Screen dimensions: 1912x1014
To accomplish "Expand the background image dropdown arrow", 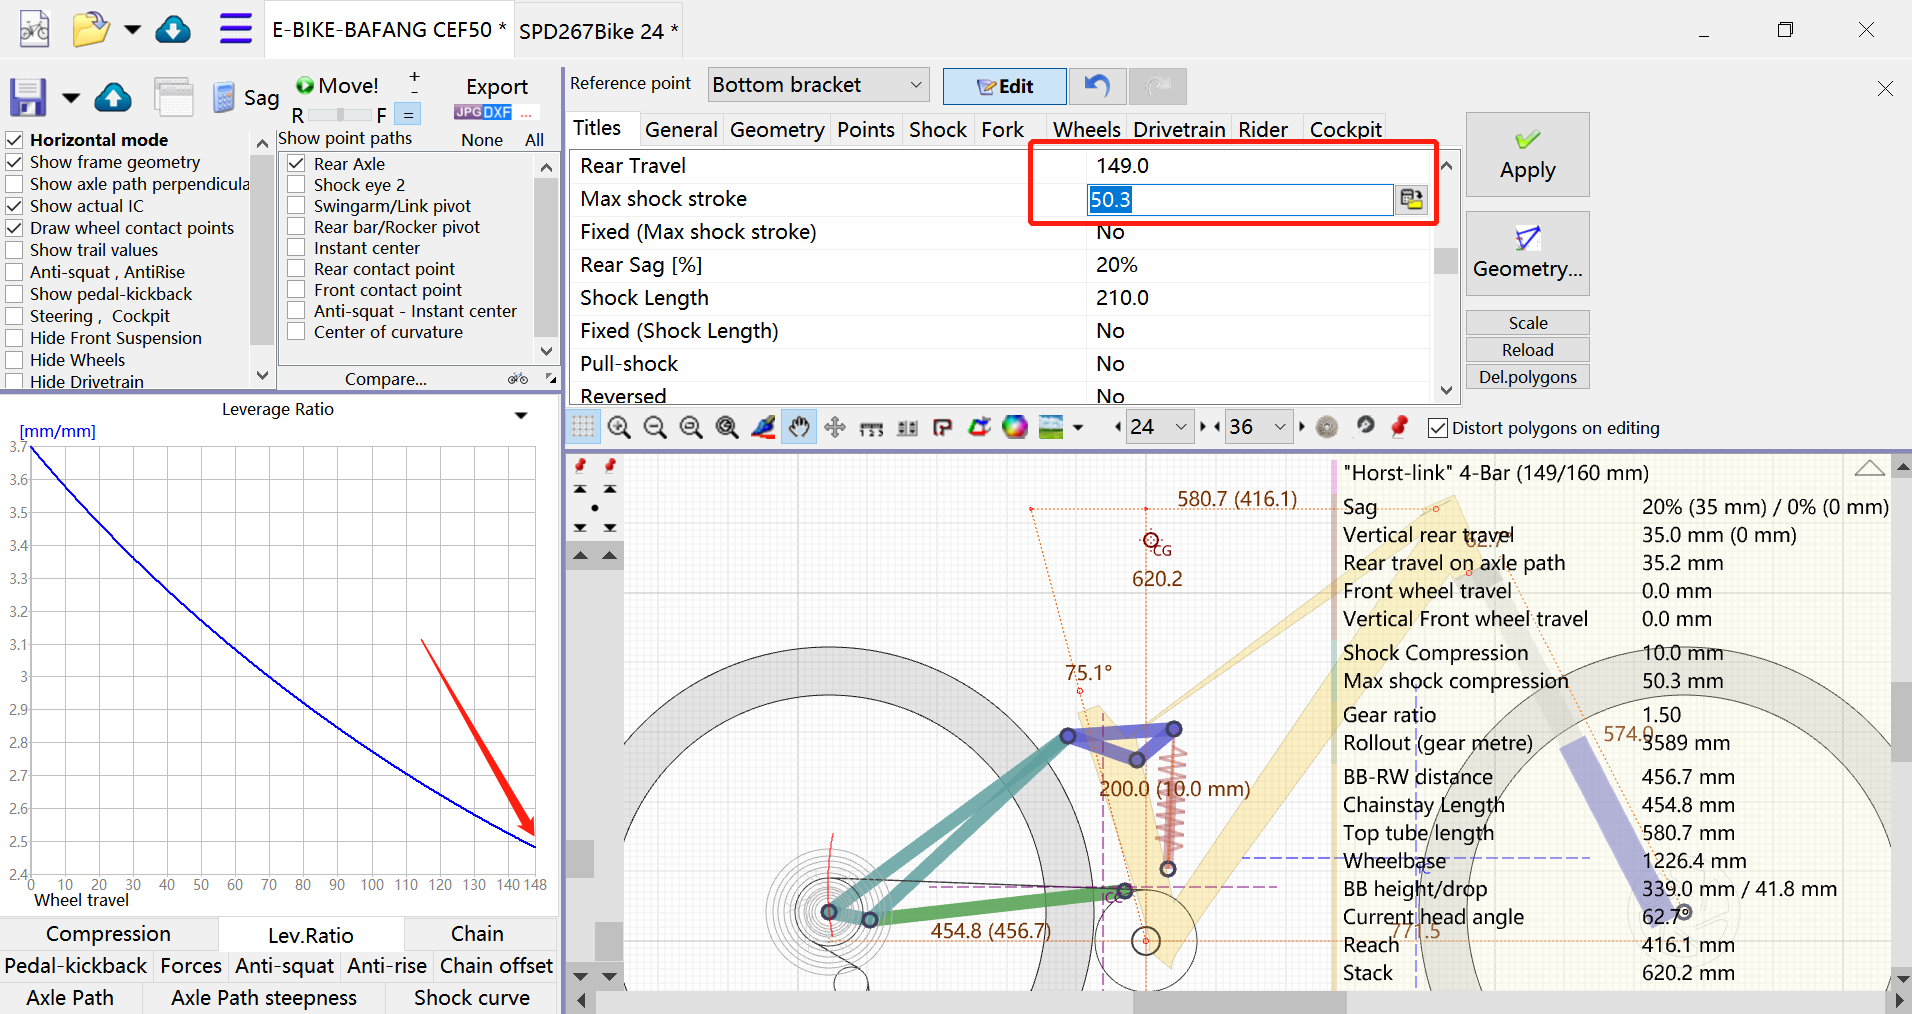I will (x=1078, y=428).
